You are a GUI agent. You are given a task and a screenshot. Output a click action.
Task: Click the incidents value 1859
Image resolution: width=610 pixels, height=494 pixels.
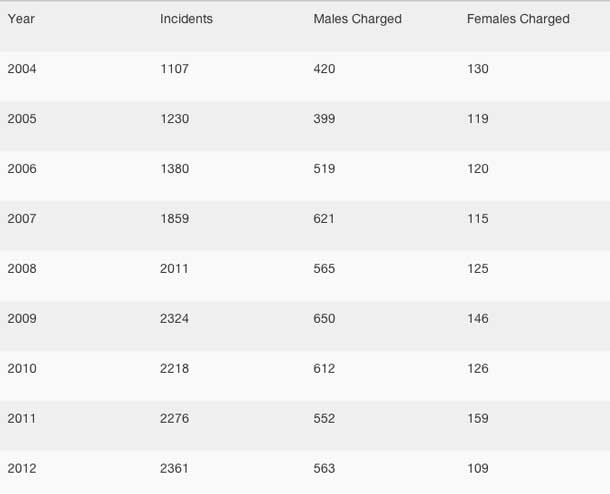coord(175,219)
